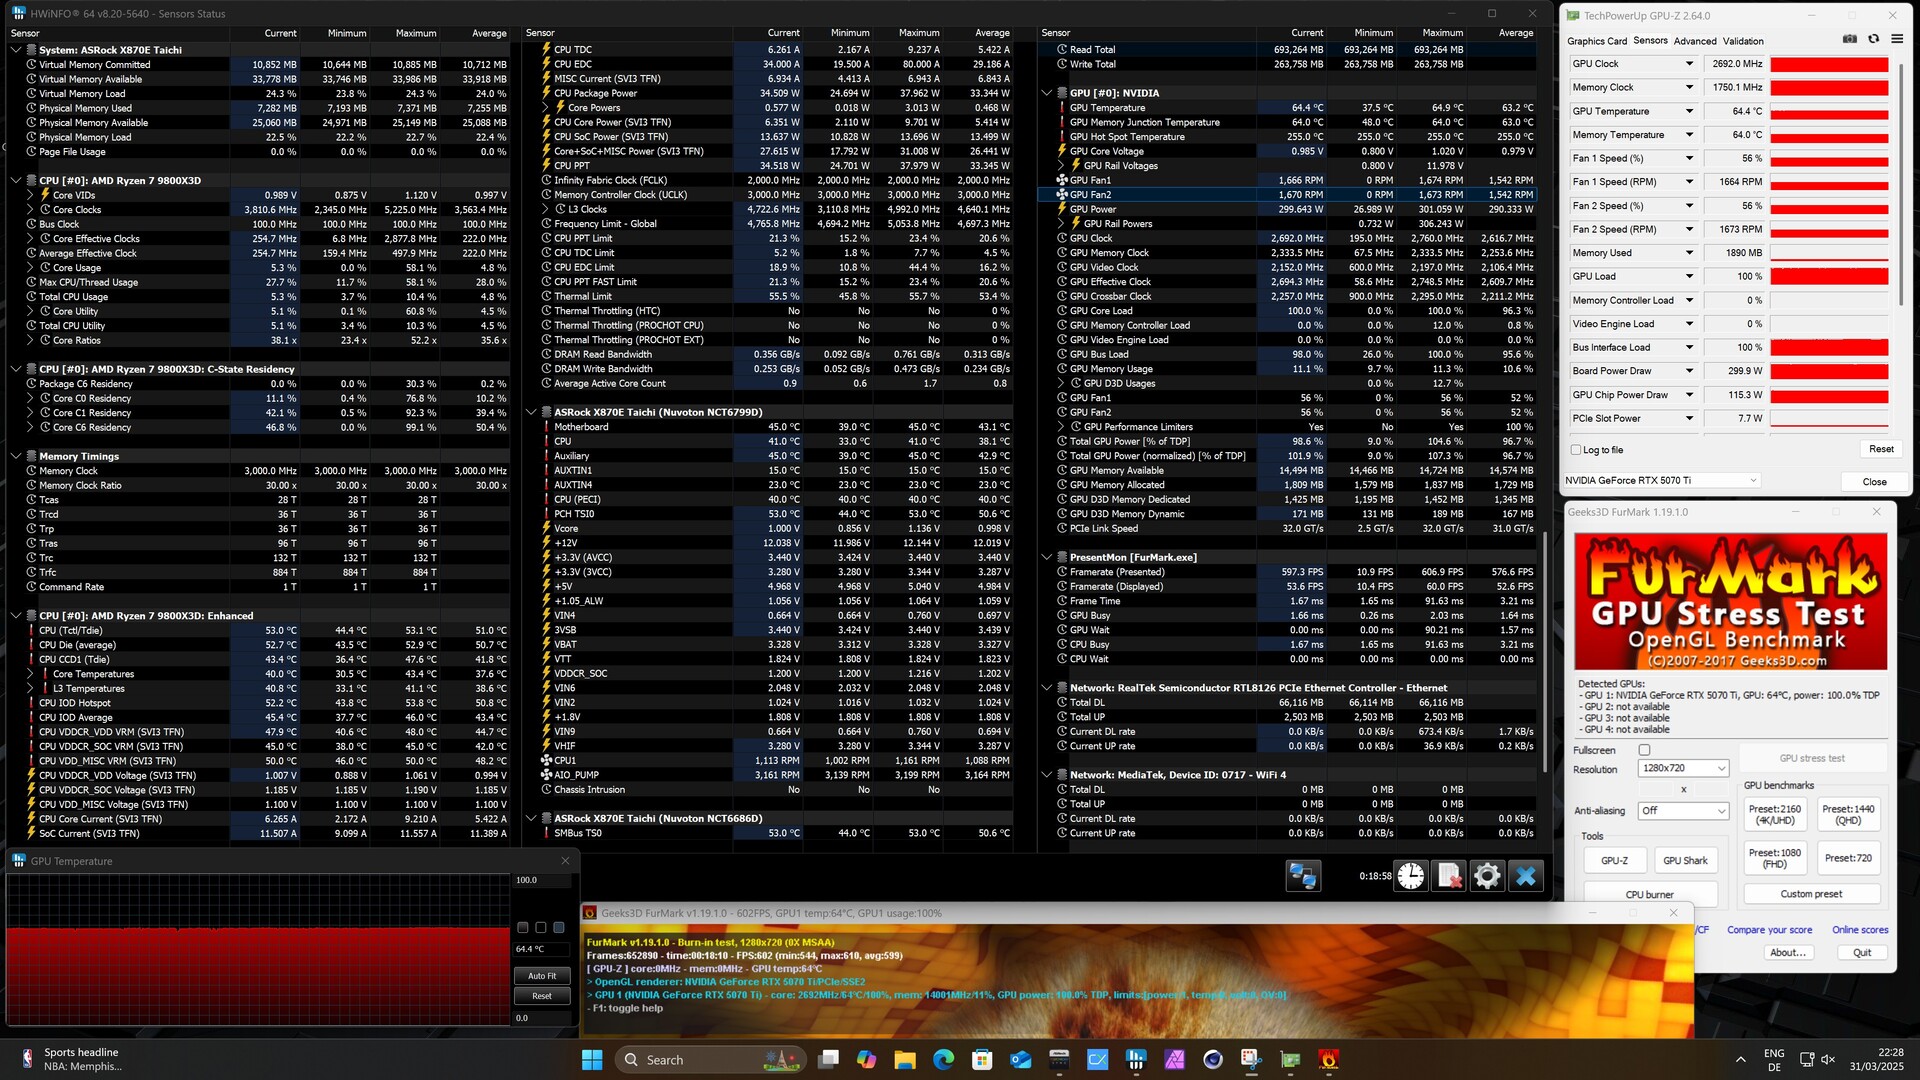Click the HWiNFO logging start icon
The width and height of the screenshot is (1920, 1080).
tap(1449, 876)
